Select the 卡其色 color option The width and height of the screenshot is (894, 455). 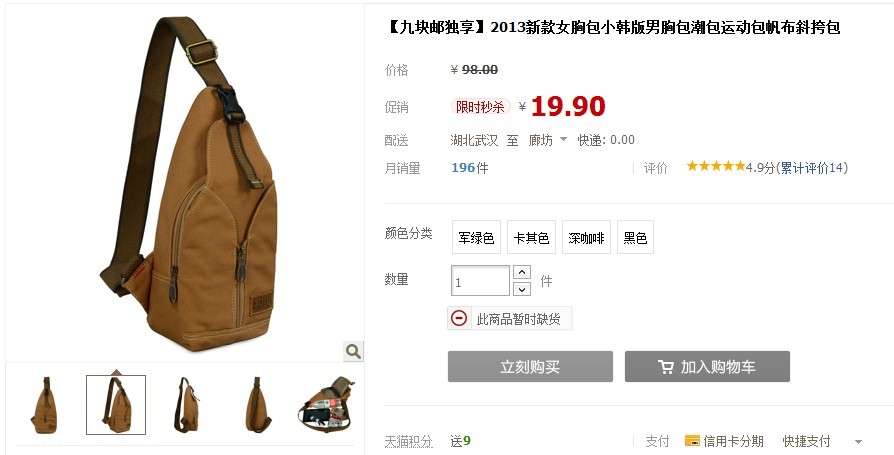(531, 237)
